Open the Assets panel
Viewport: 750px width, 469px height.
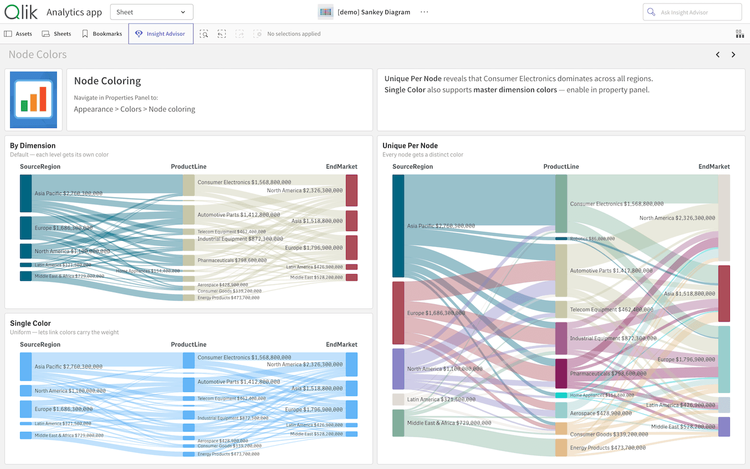[x=18, y=34]
